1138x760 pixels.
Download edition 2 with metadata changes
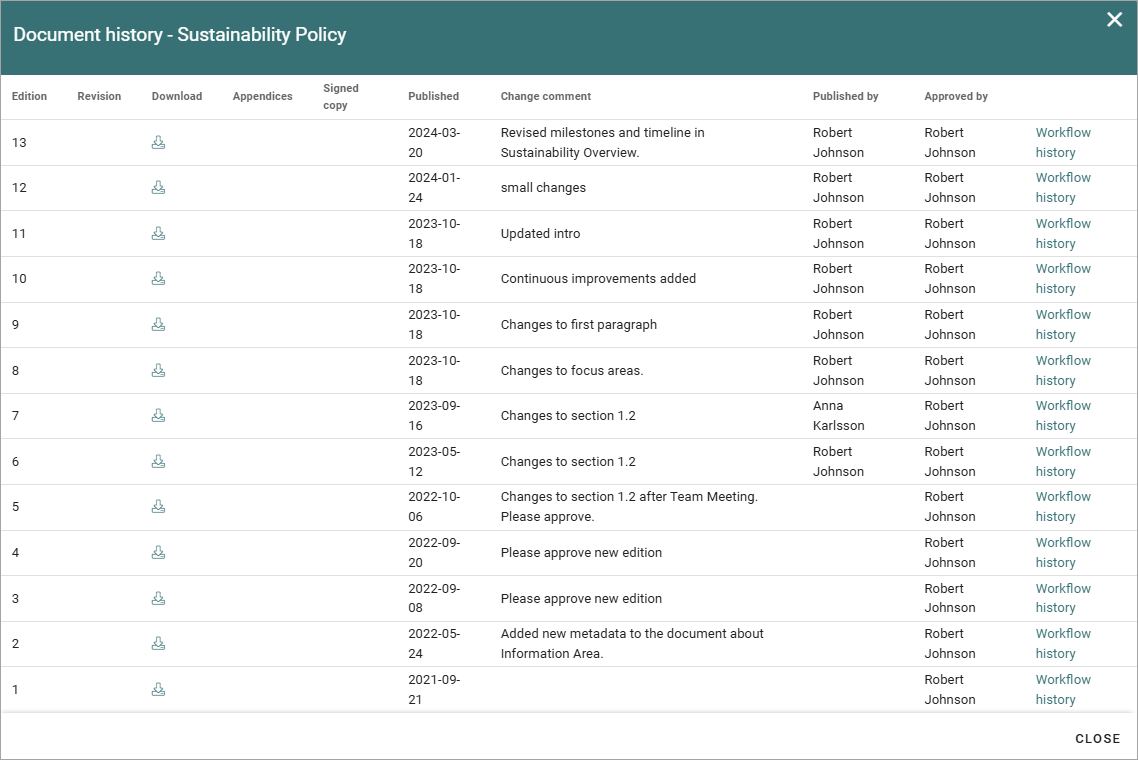point(158,643)
